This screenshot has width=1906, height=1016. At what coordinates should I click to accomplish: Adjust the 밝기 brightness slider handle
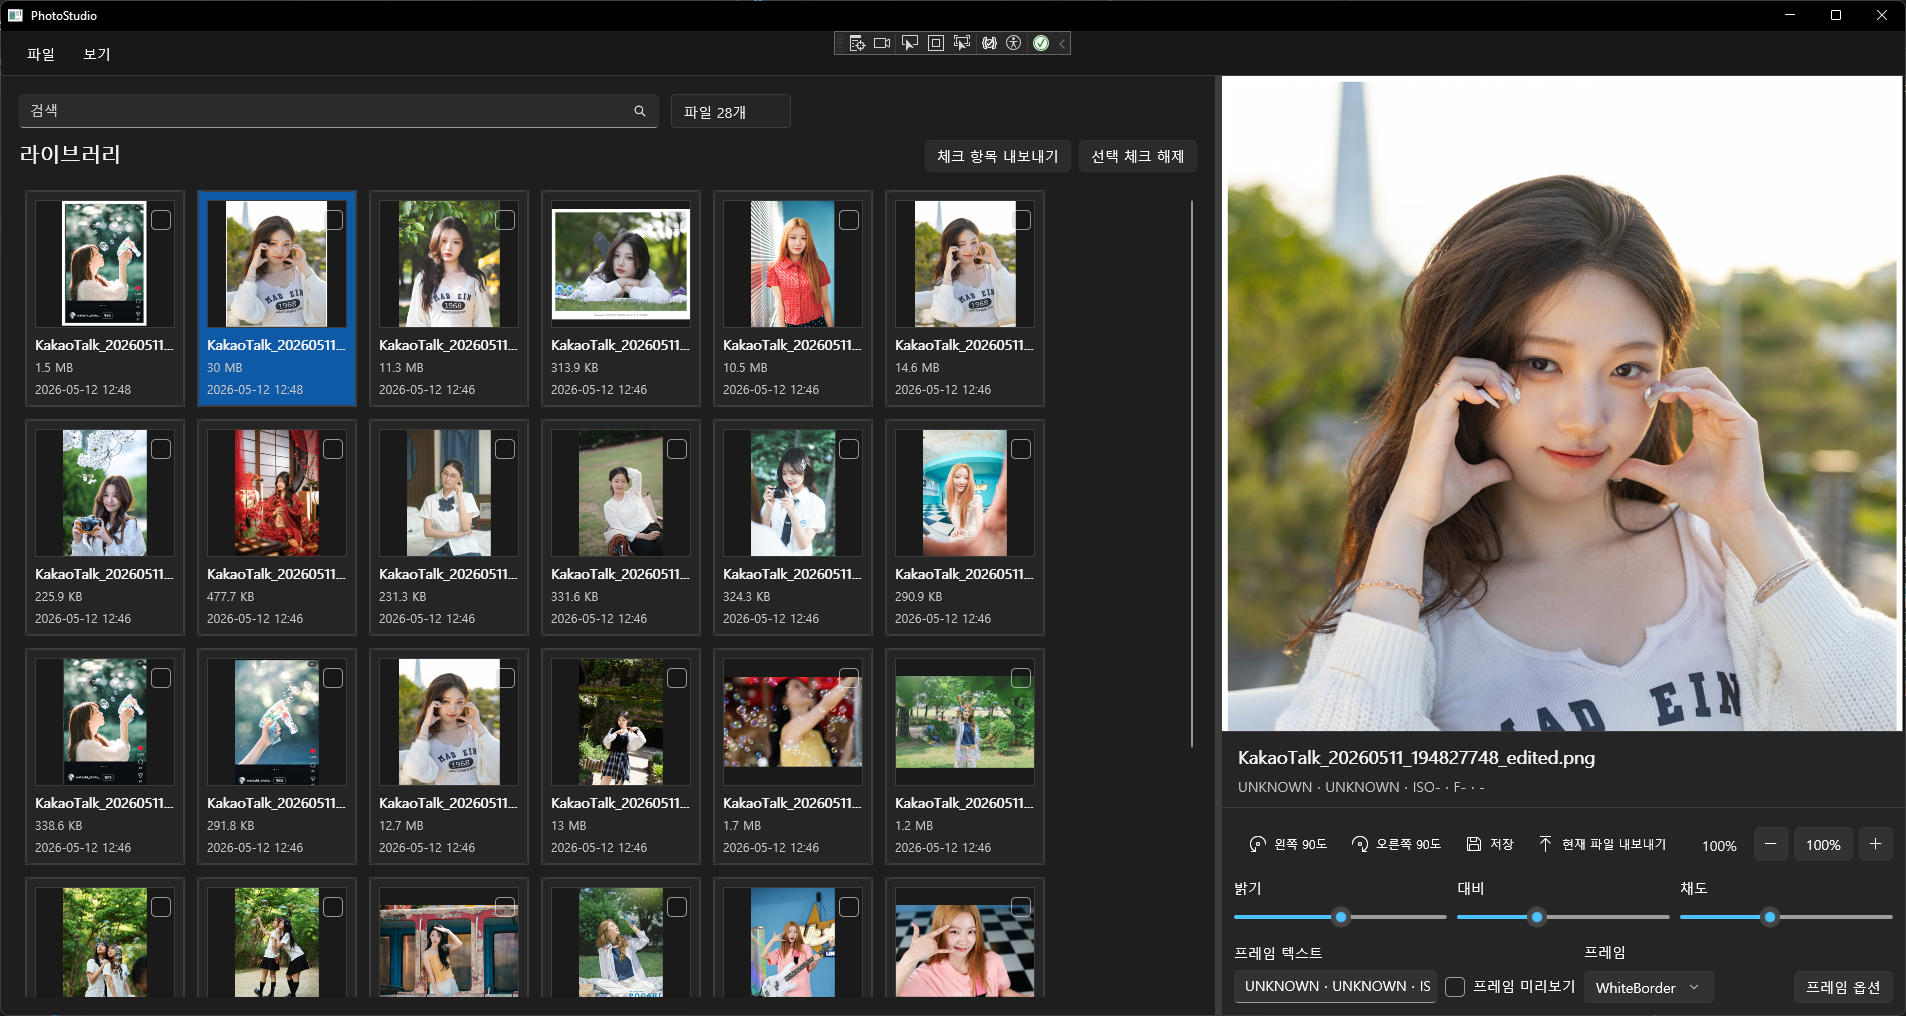click(1341, 917)
